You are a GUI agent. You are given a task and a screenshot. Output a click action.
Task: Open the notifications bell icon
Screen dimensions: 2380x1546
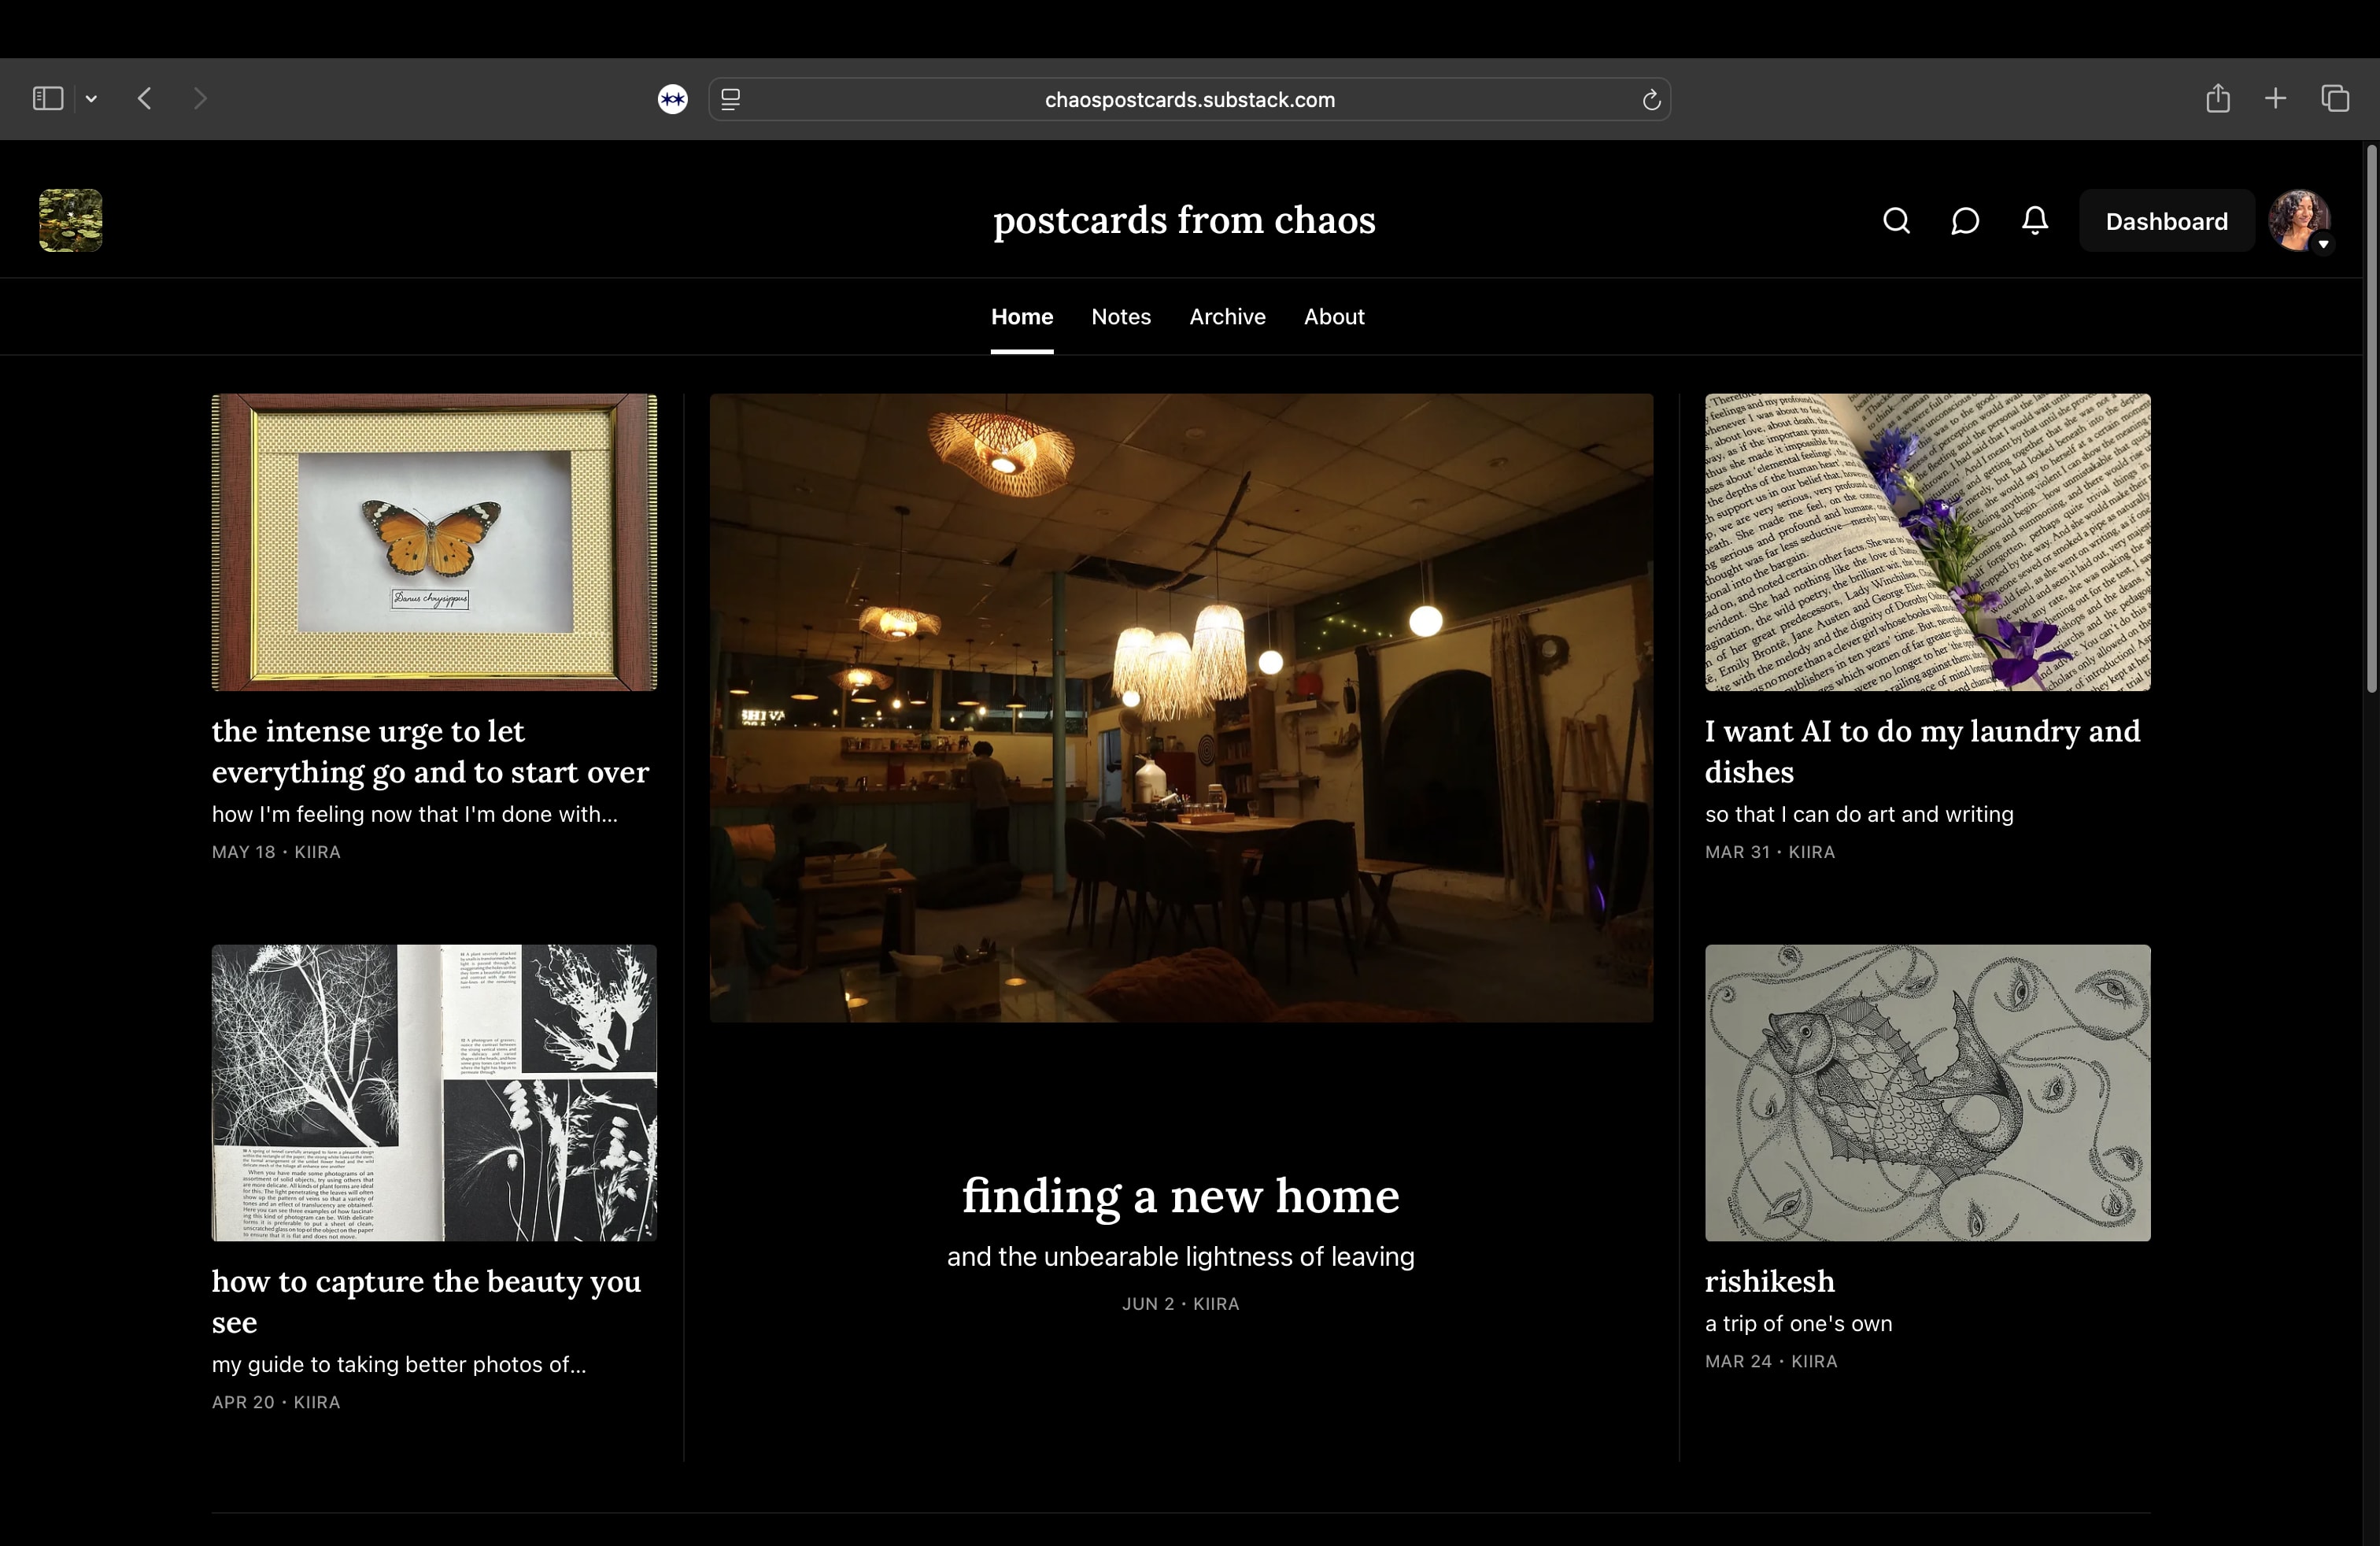[2035, 220]
